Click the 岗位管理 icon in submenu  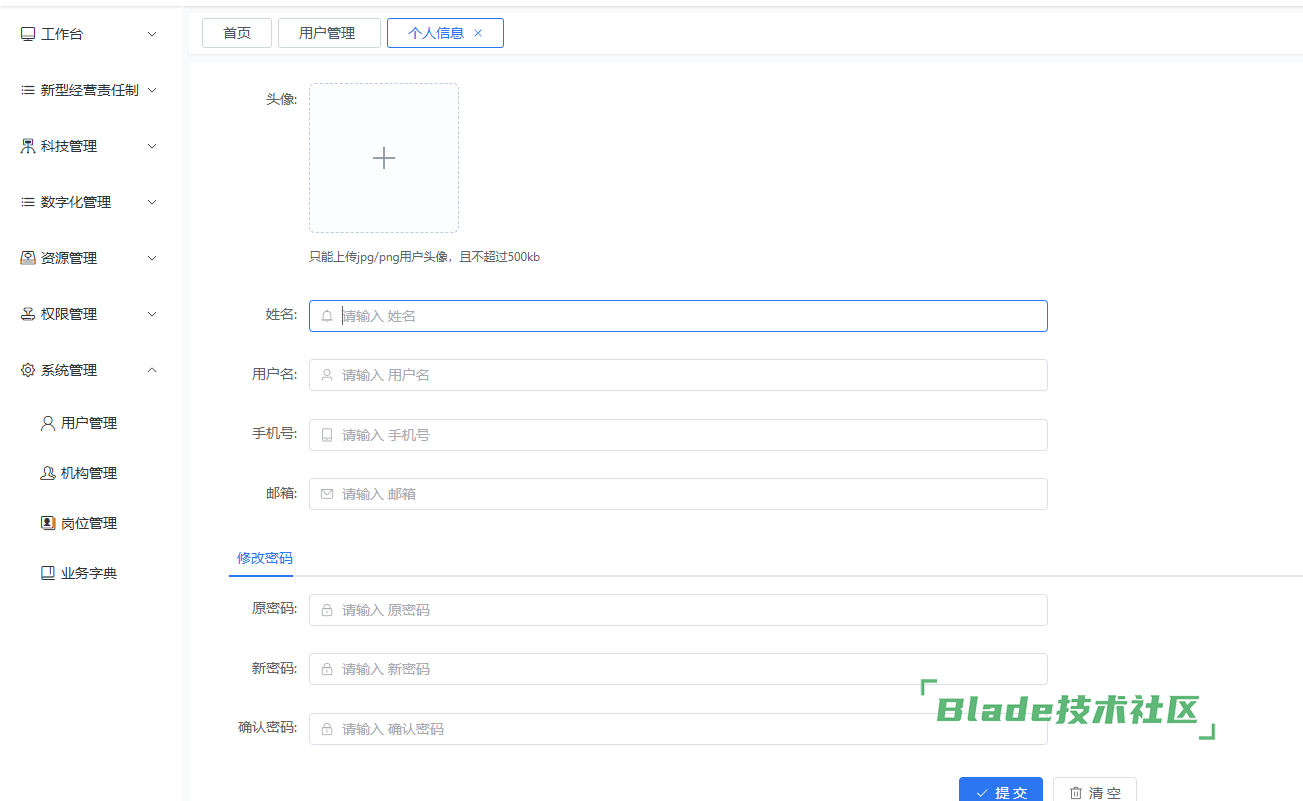coord(48,523)
